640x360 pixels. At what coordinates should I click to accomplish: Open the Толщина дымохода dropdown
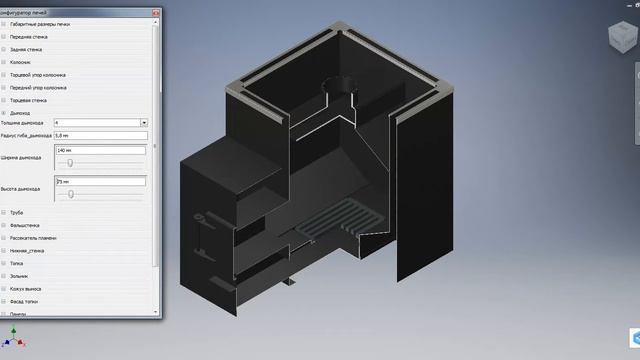point(144,122)
